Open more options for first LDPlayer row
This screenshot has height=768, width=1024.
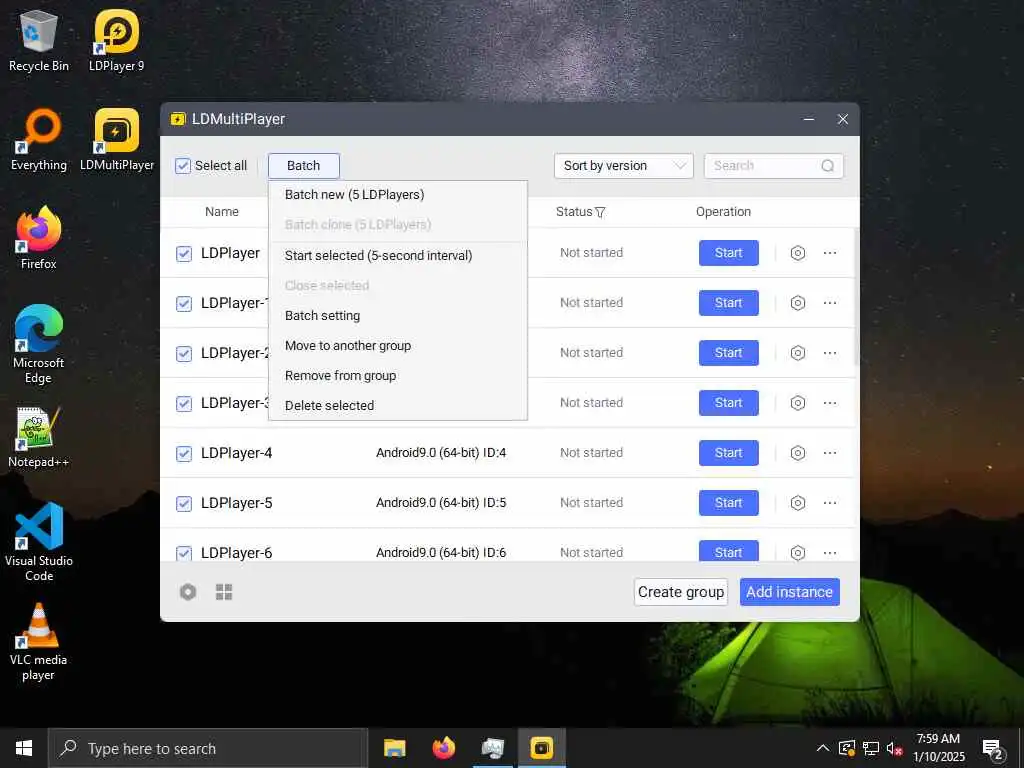[830, 253]
